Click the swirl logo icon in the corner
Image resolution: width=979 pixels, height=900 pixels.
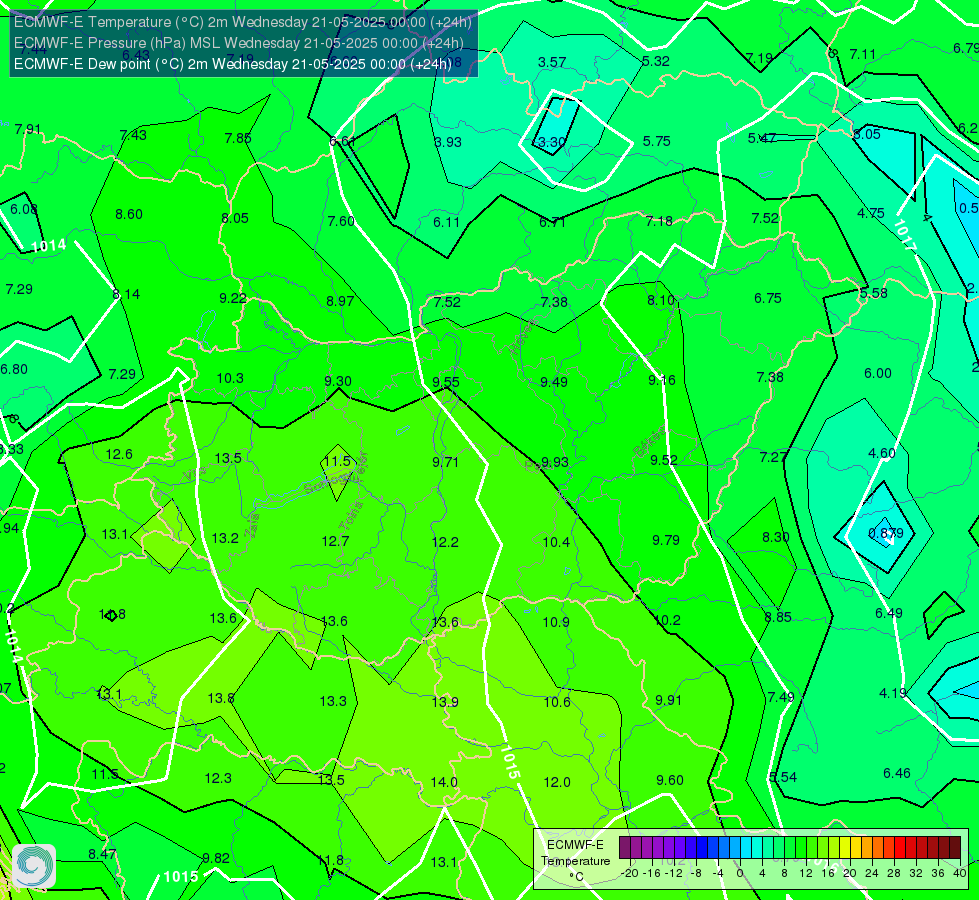pos(34,866)
